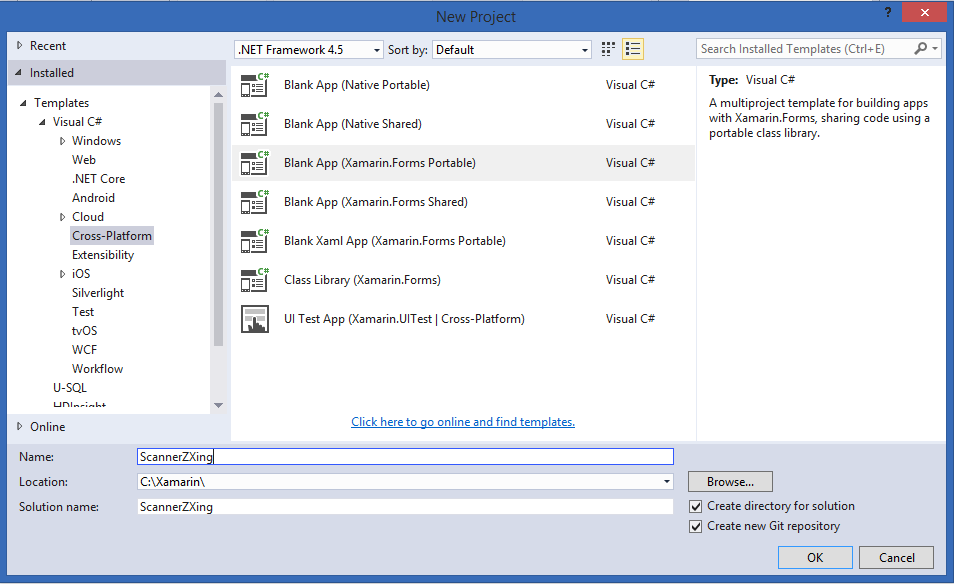Expand the Windows tree node
This screenshot has width=954, height=584.
coord(60,140)
